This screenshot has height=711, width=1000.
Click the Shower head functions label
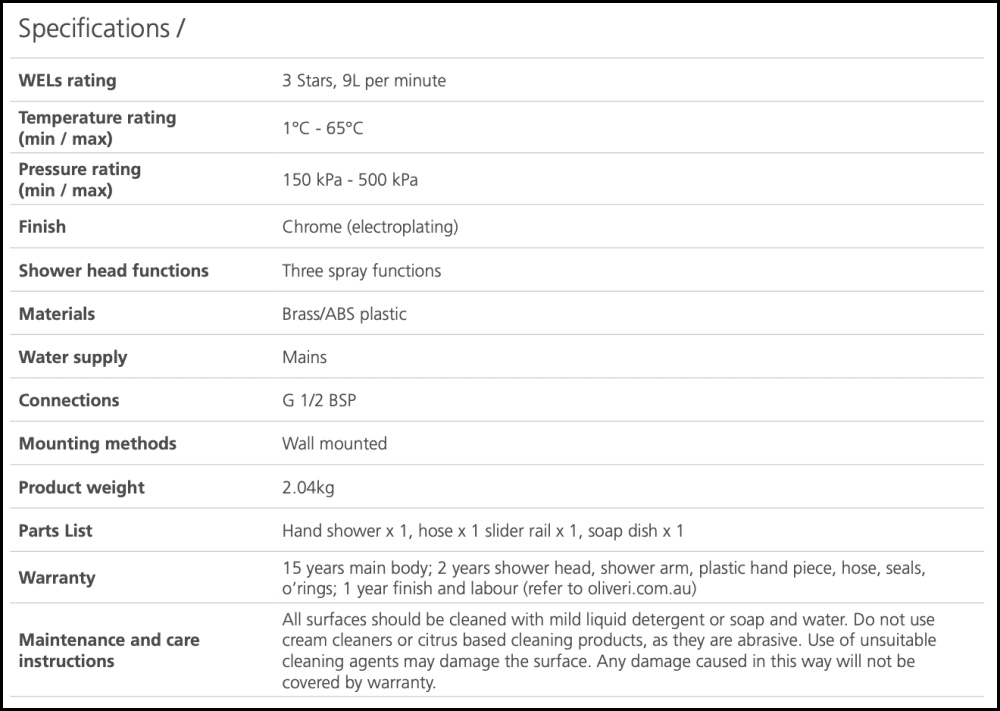tap(113, 270)
